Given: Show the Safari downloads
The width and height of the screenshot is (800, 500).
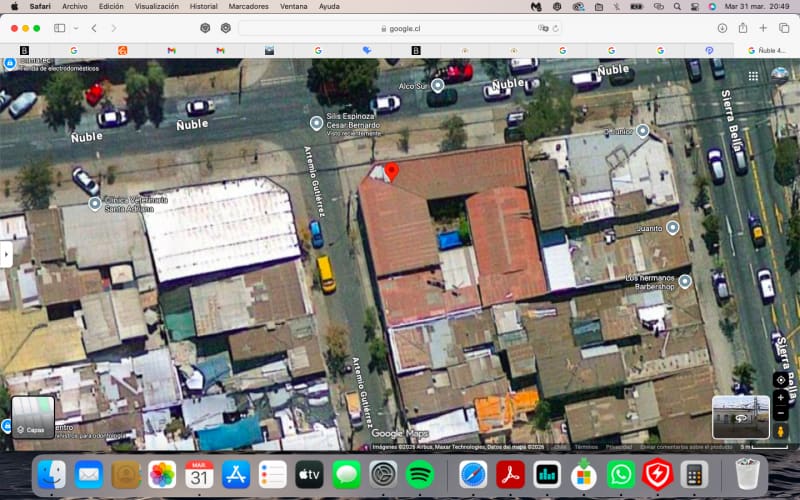Looking at the screenshot, I should click(x=722, y=28).
